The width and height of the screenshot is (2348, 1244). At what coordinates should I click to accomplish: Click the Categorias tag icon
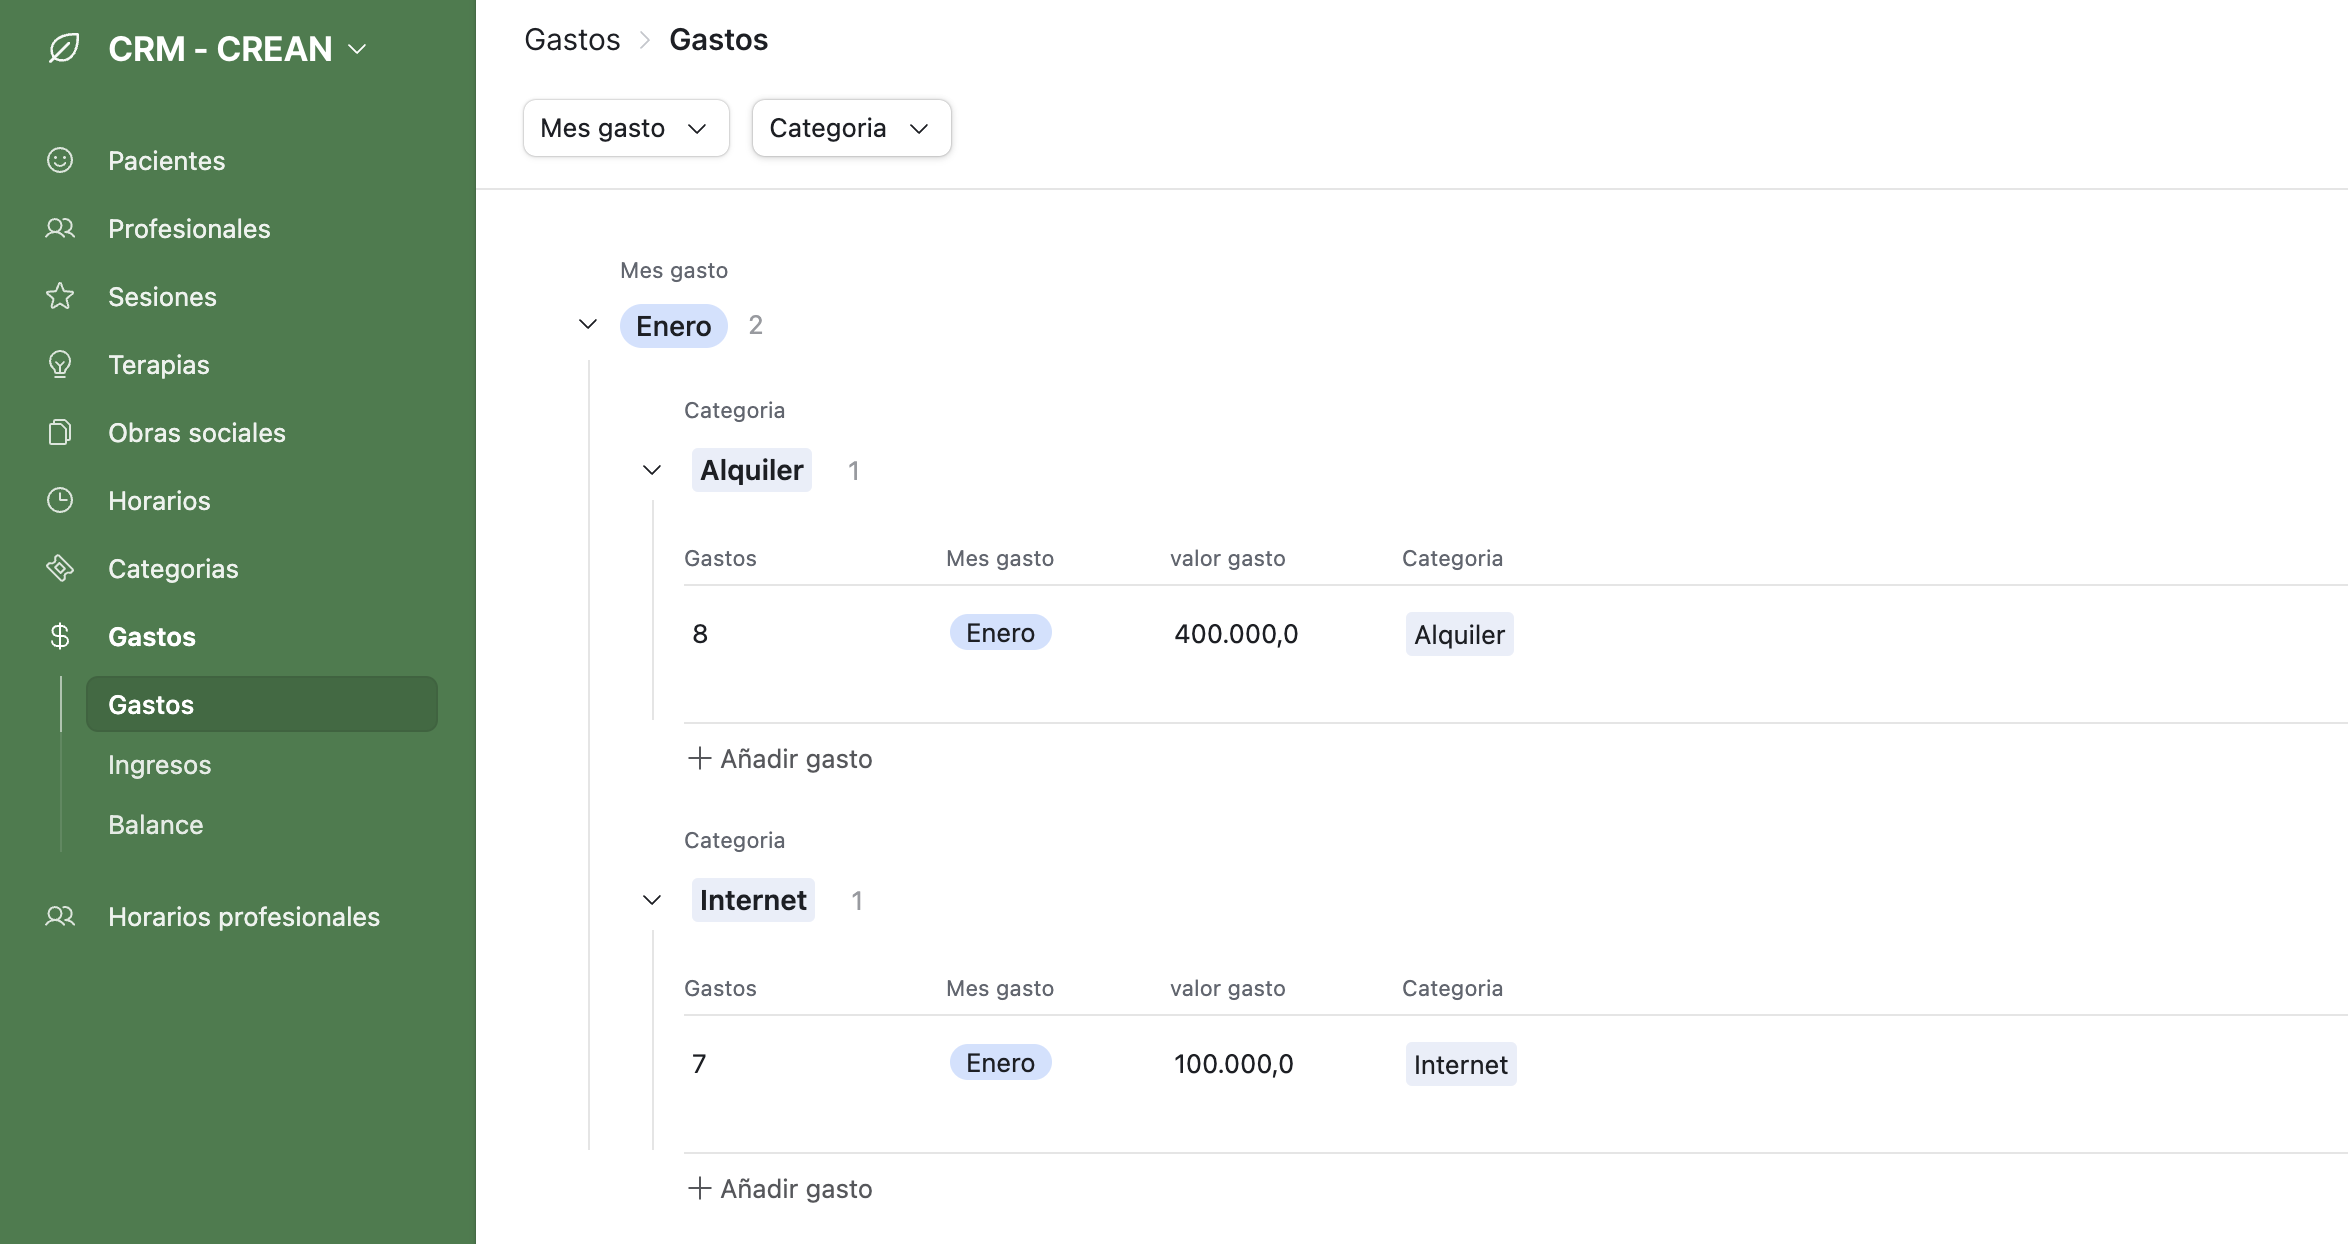60,568
